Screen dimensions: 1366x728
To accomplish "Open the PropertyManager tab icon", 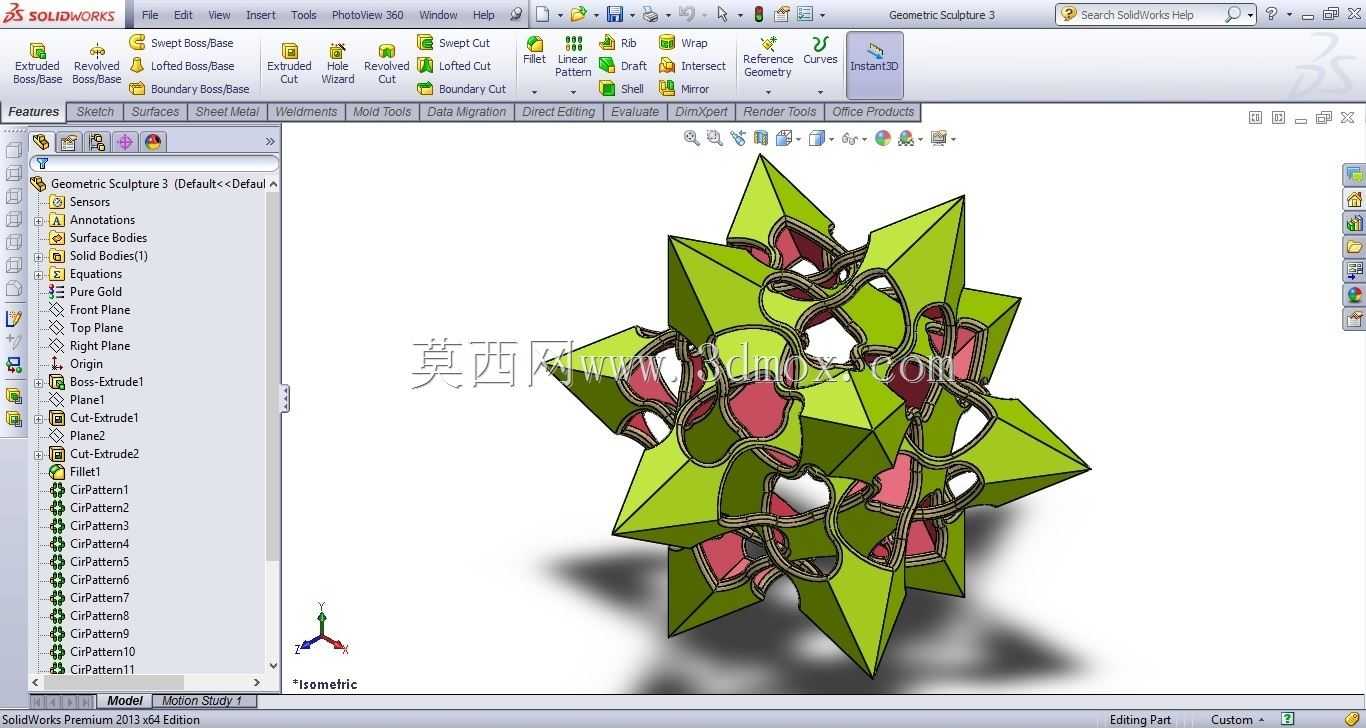I will [x=69, y=142].
